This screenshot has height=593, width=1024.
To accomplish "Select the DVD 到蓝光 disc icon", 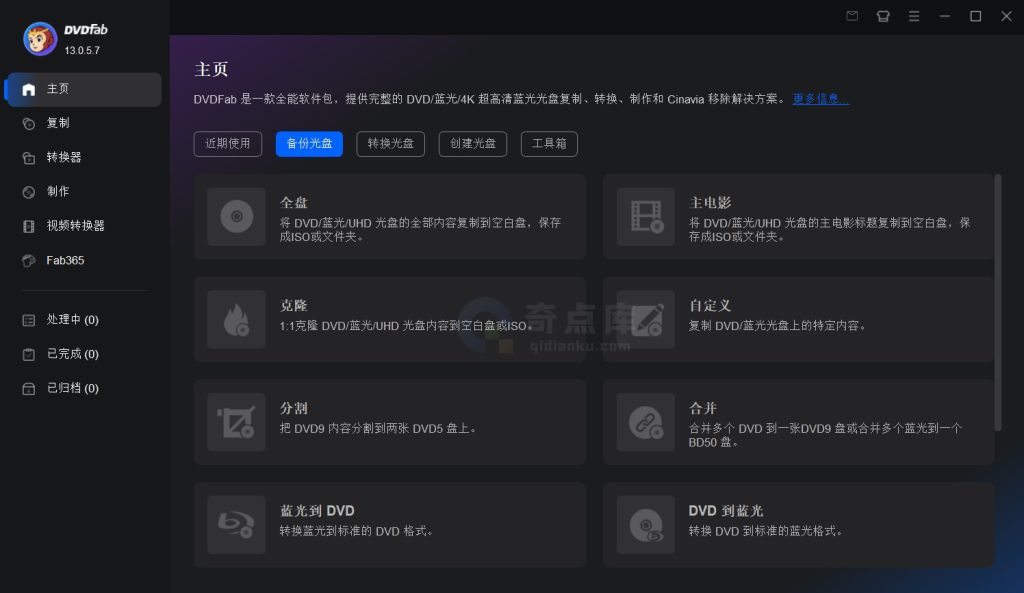I will pyautogui.click(x=645, y=525).
